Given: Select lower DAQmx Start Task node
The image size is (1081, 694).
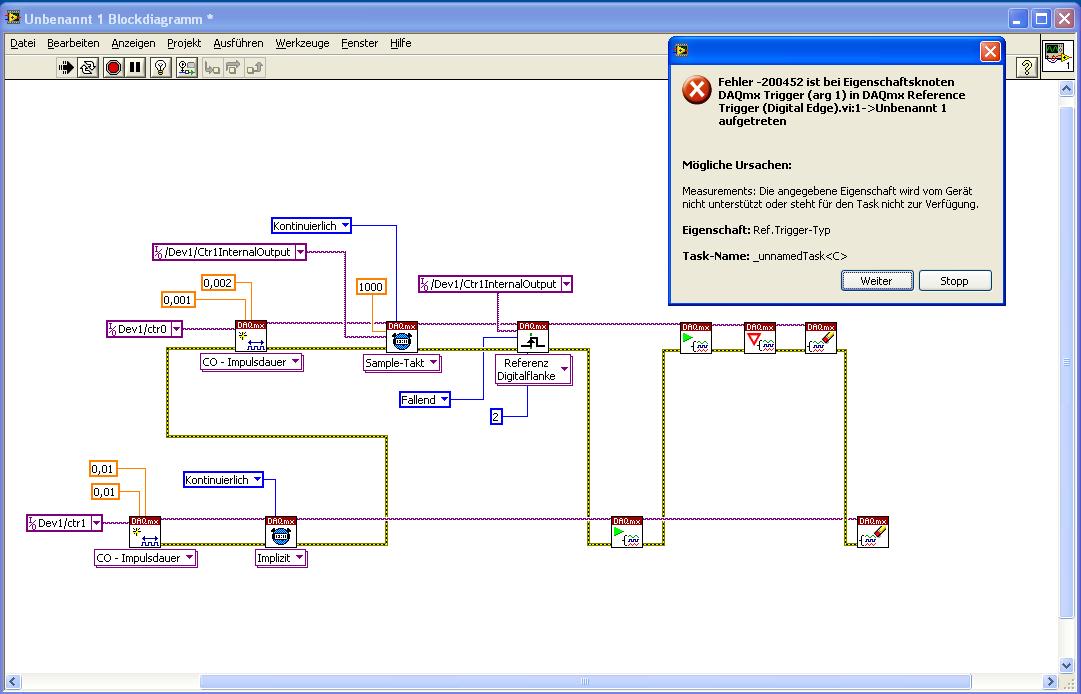Looking at the screenshot, I should [627, 532].
